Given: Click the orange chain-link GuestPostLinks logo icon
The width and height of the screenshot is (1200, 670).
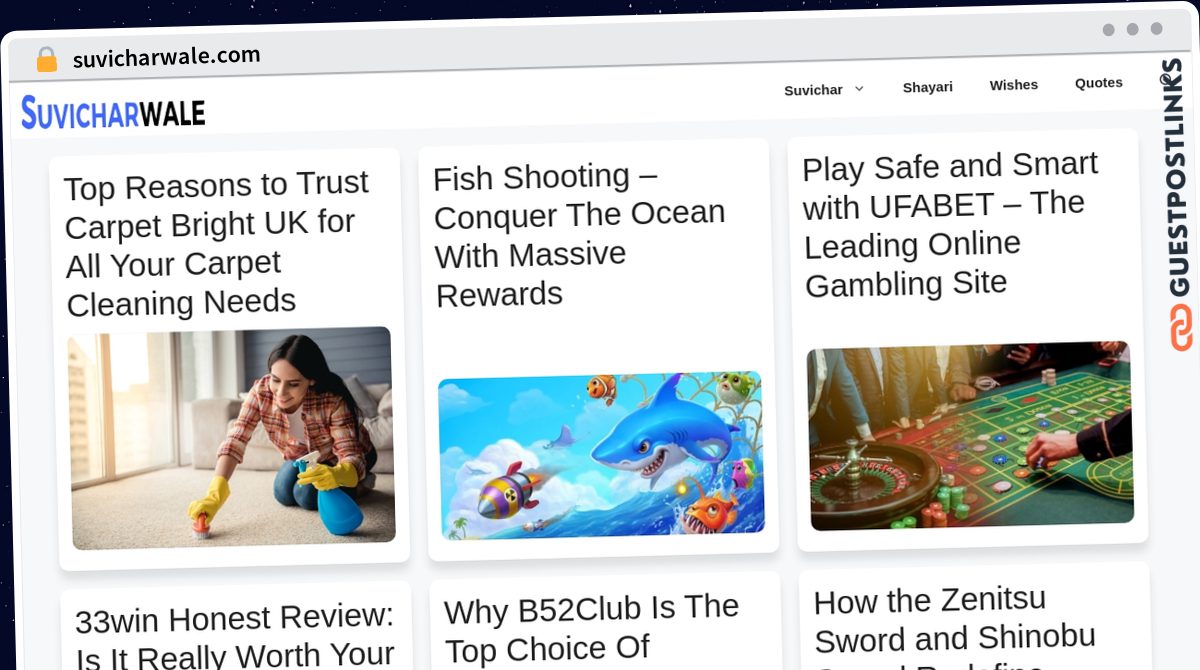Looking at the screenshot, I should pyautogui.click(x=1181, y=328).
